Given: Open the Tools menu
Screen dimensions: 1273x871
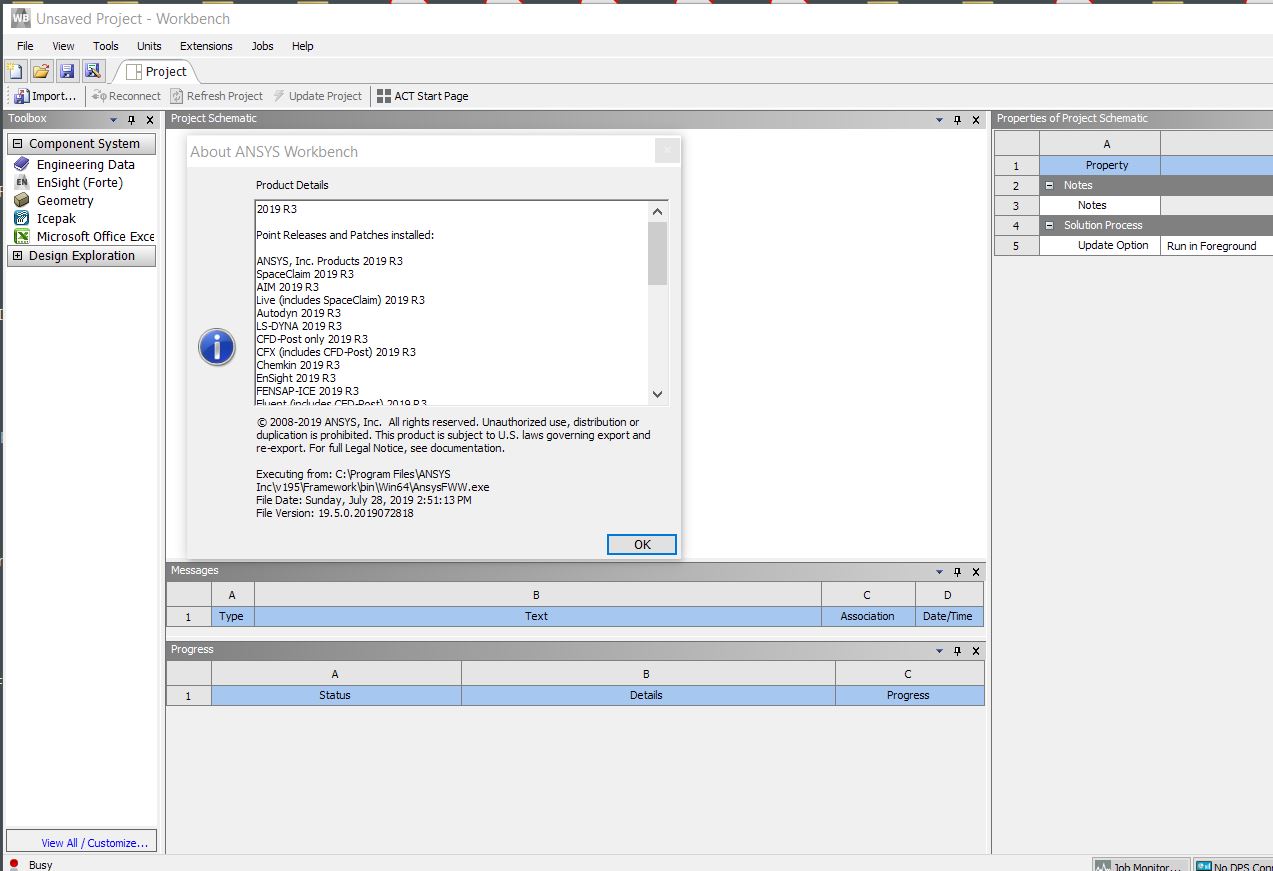Looking at the screenshot, I should 106,46.
